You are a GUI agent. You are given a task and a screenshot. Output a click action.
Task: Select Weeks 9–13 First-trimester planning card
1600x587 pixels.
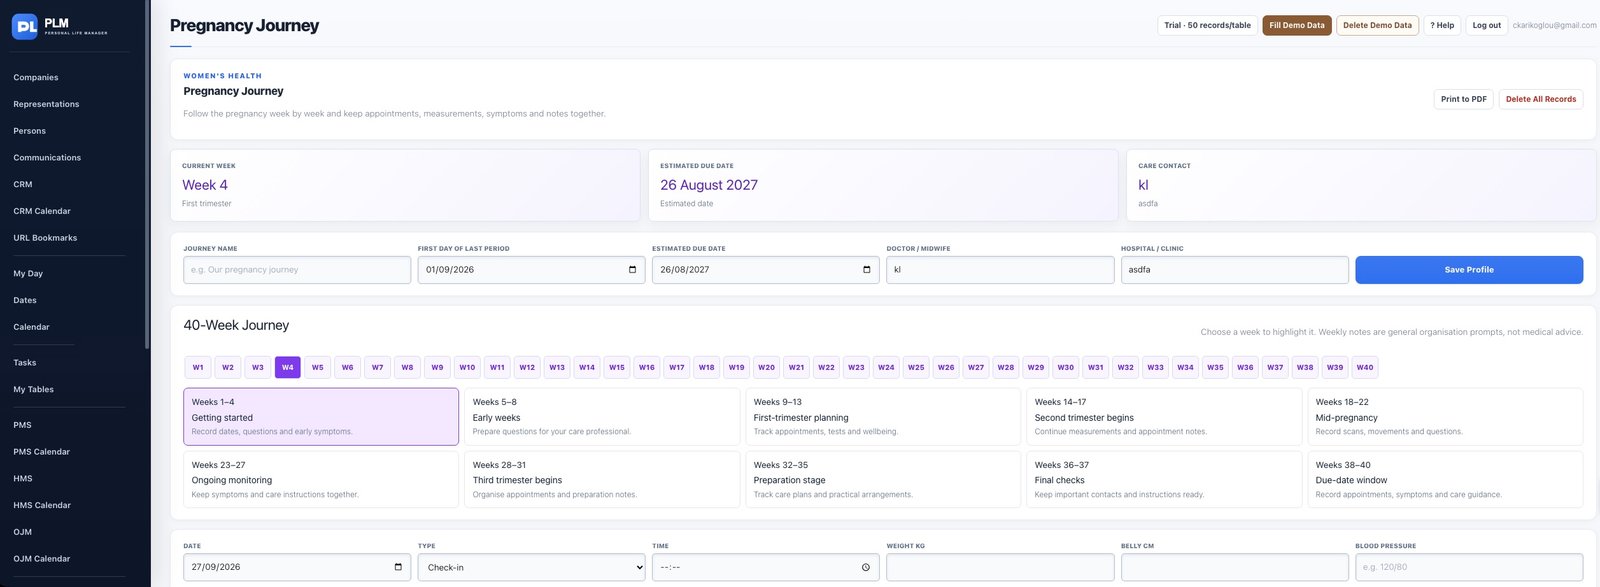point(883,417)
